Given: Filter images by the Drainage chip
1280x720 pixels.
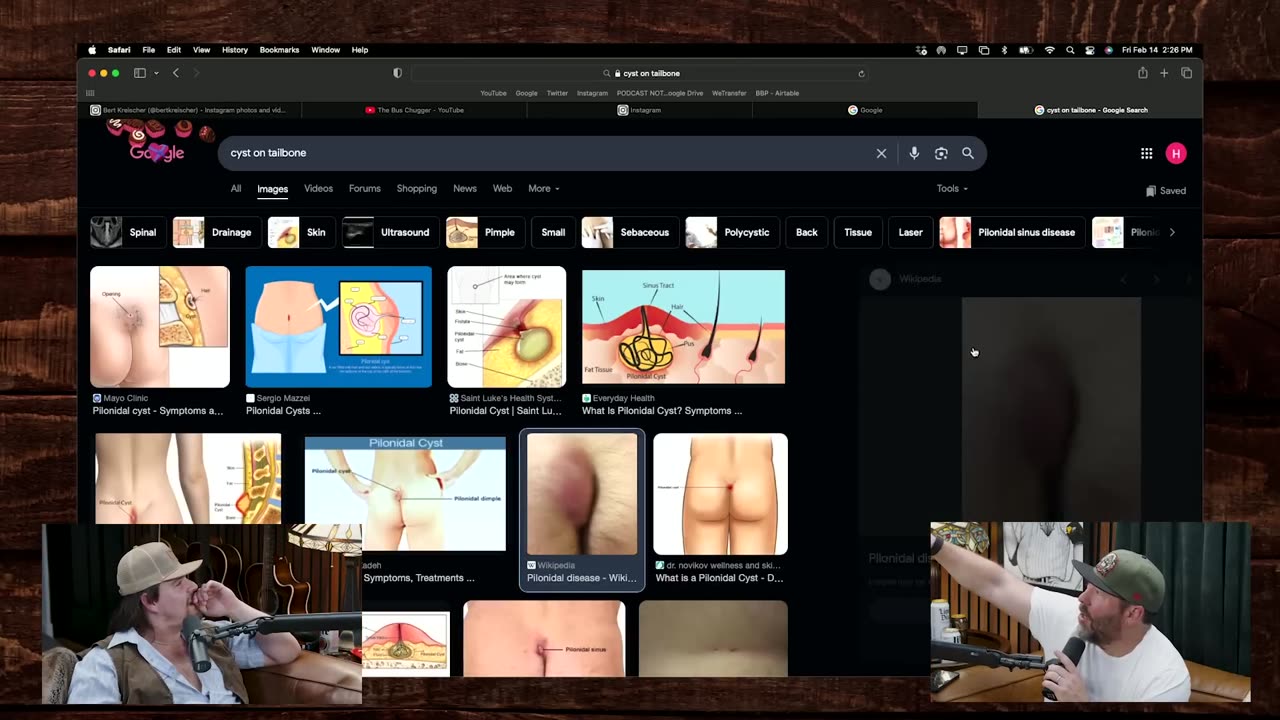Looking at the screenshot, I should pos(215,232).
